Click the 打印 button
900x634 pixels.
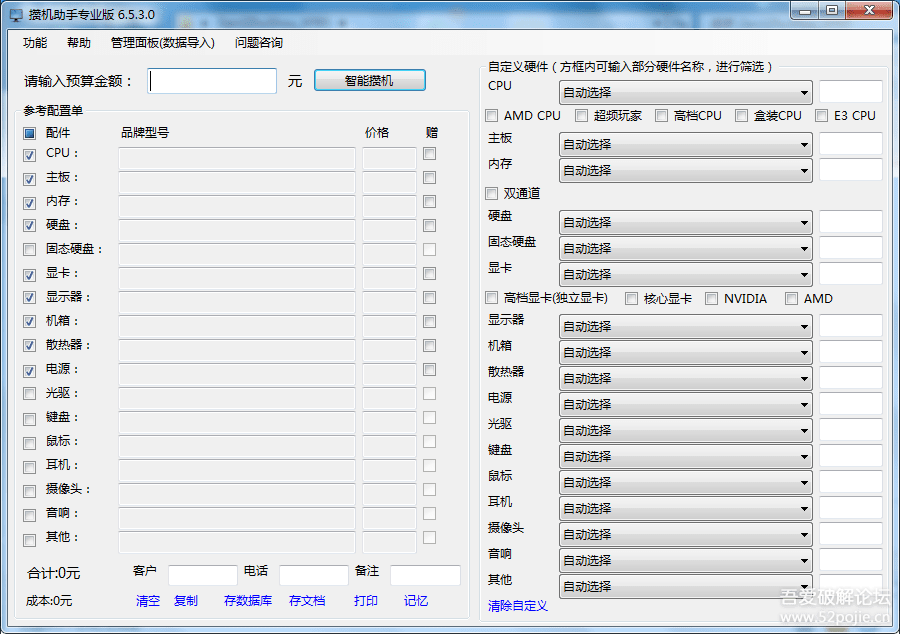coord(364,601)
